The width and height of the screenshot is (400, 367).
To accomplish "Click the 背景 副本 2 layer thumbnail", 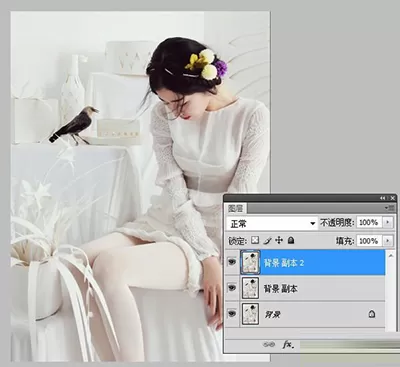I will click(250, 263).
